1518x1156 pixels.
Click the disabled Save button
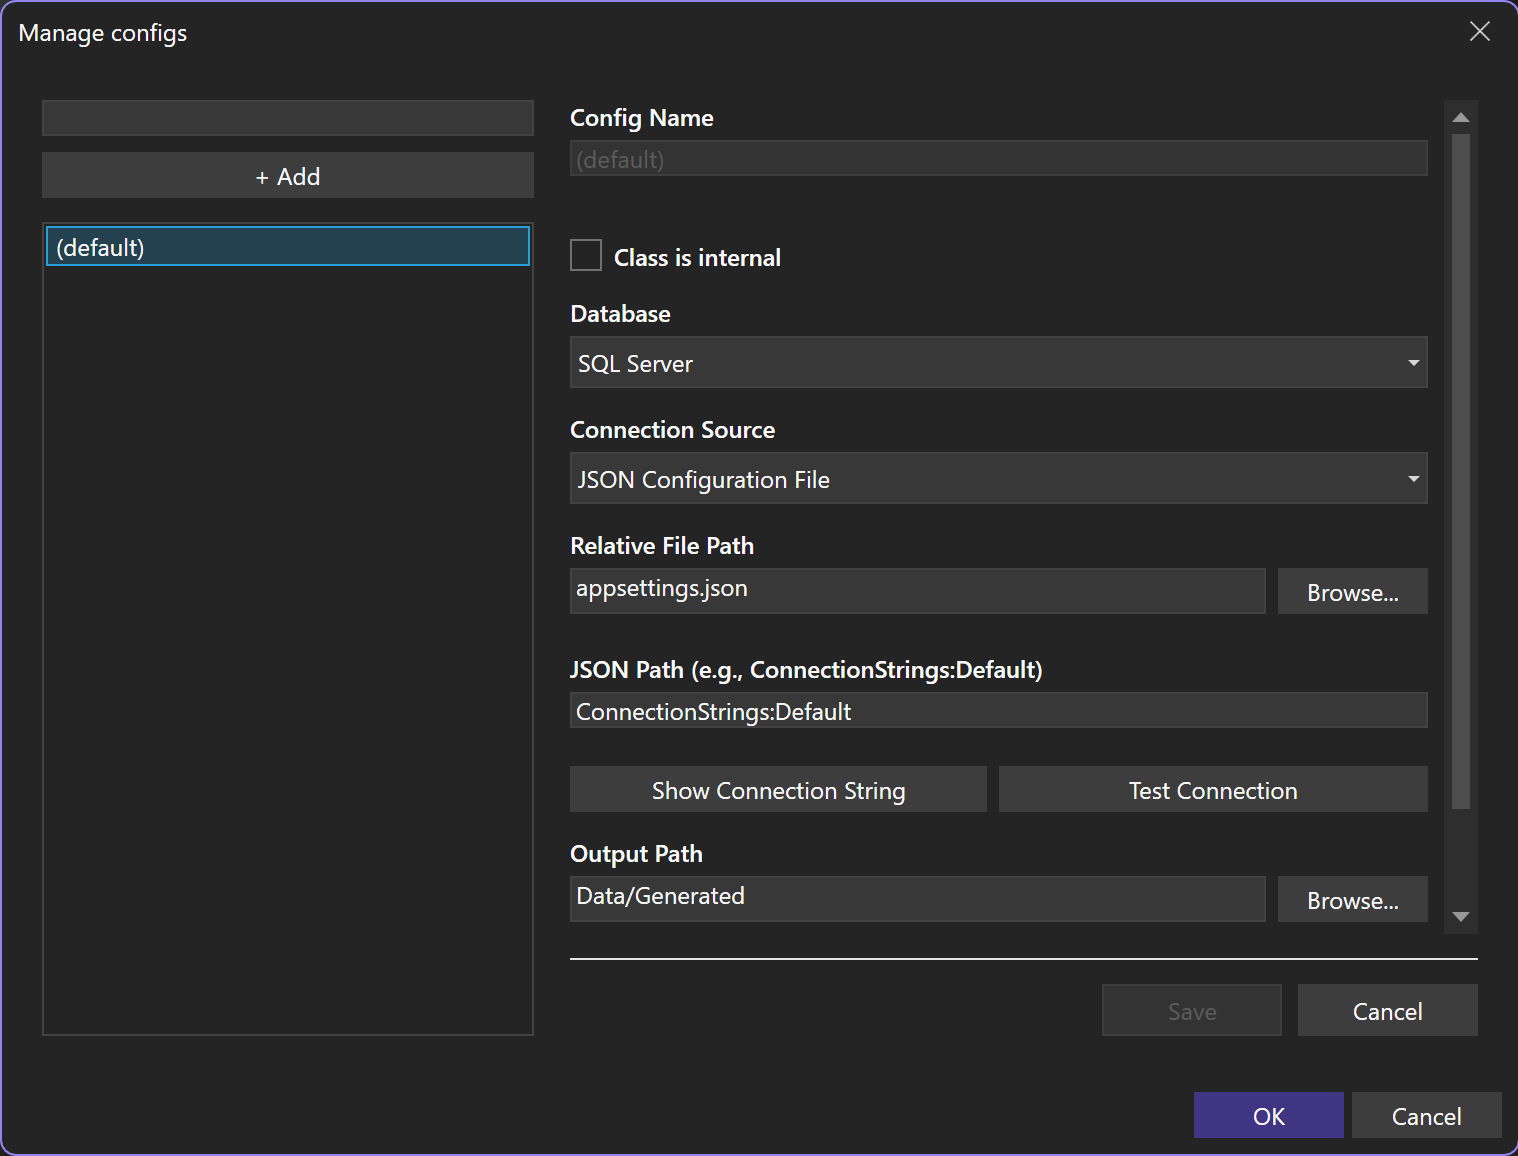pyautogui.click(x=1192, y=1011)
